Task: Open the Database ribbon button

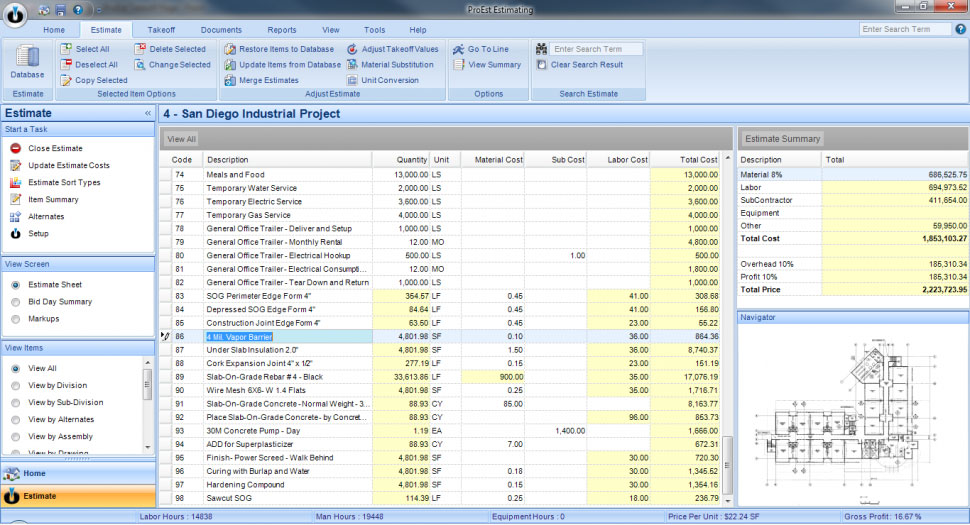Action: click(27, 62)
